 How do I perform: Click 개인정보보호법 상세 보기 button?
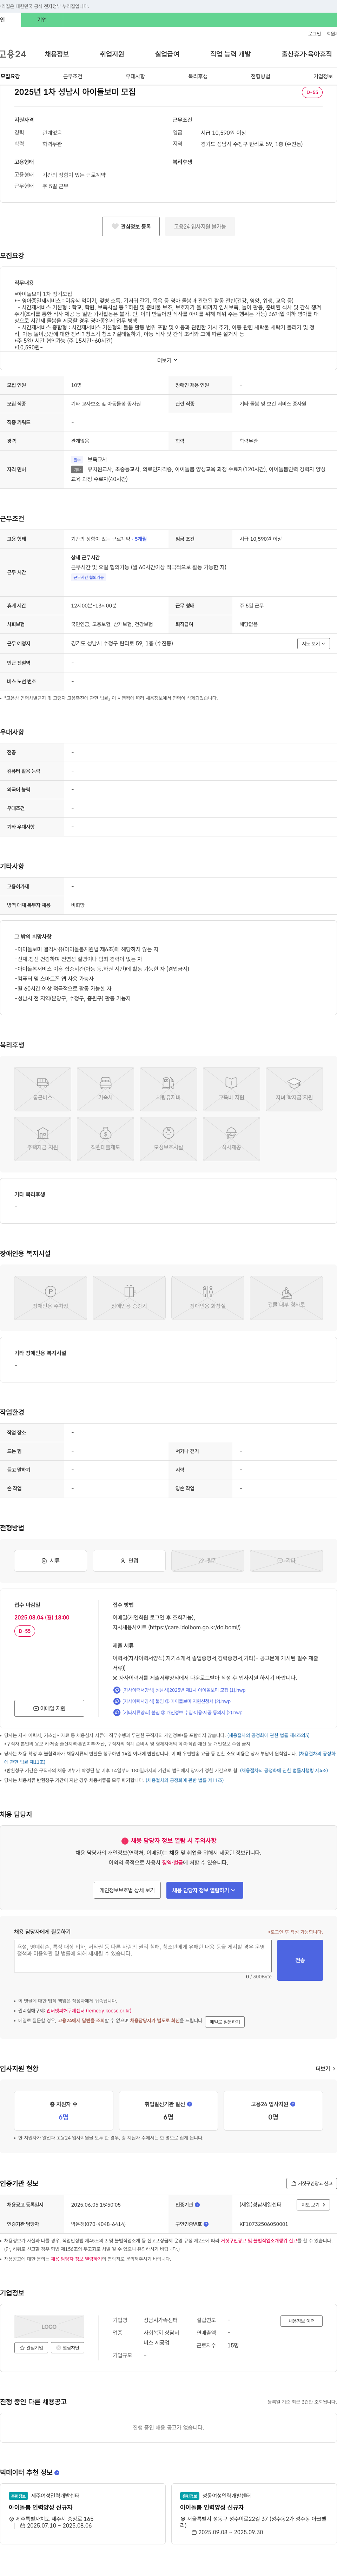tap(127, 1890)
